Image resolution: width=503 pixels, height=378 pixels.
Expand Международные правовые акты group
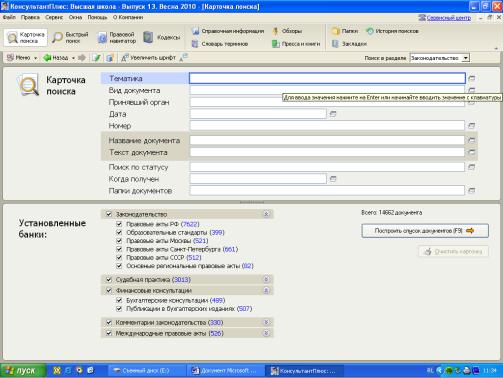266,333
